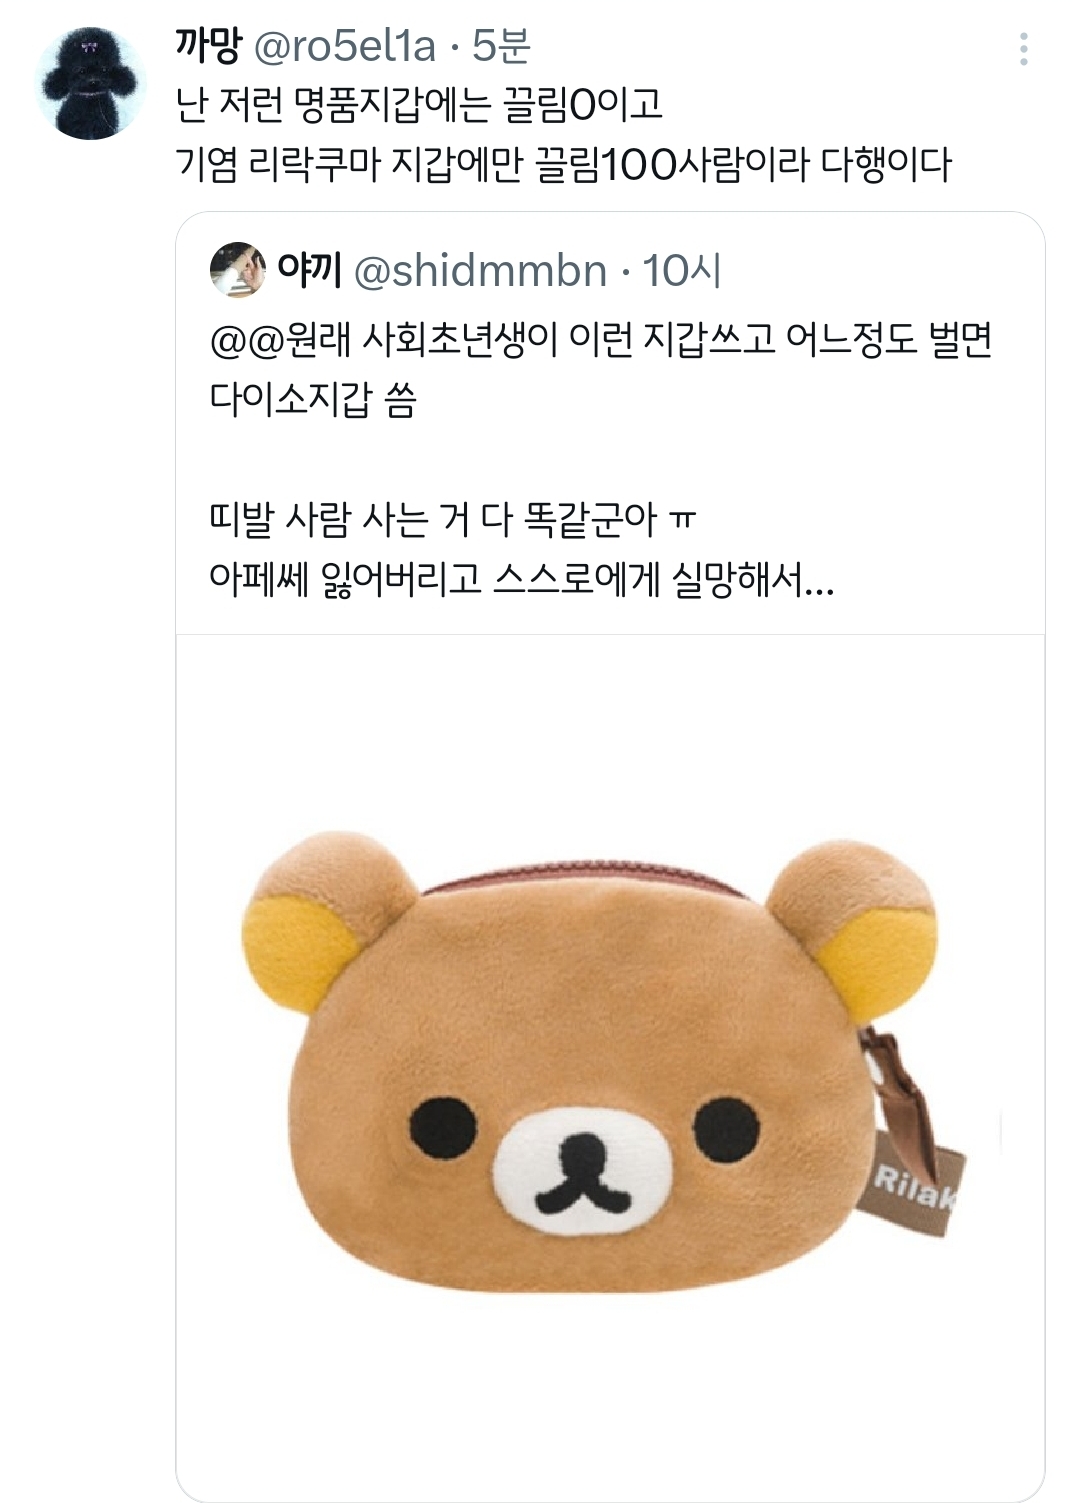Open the @shidmmbn handle in quoted tweet
This screenshot has height=1503, width=1080.
click(x=480, y=271)
